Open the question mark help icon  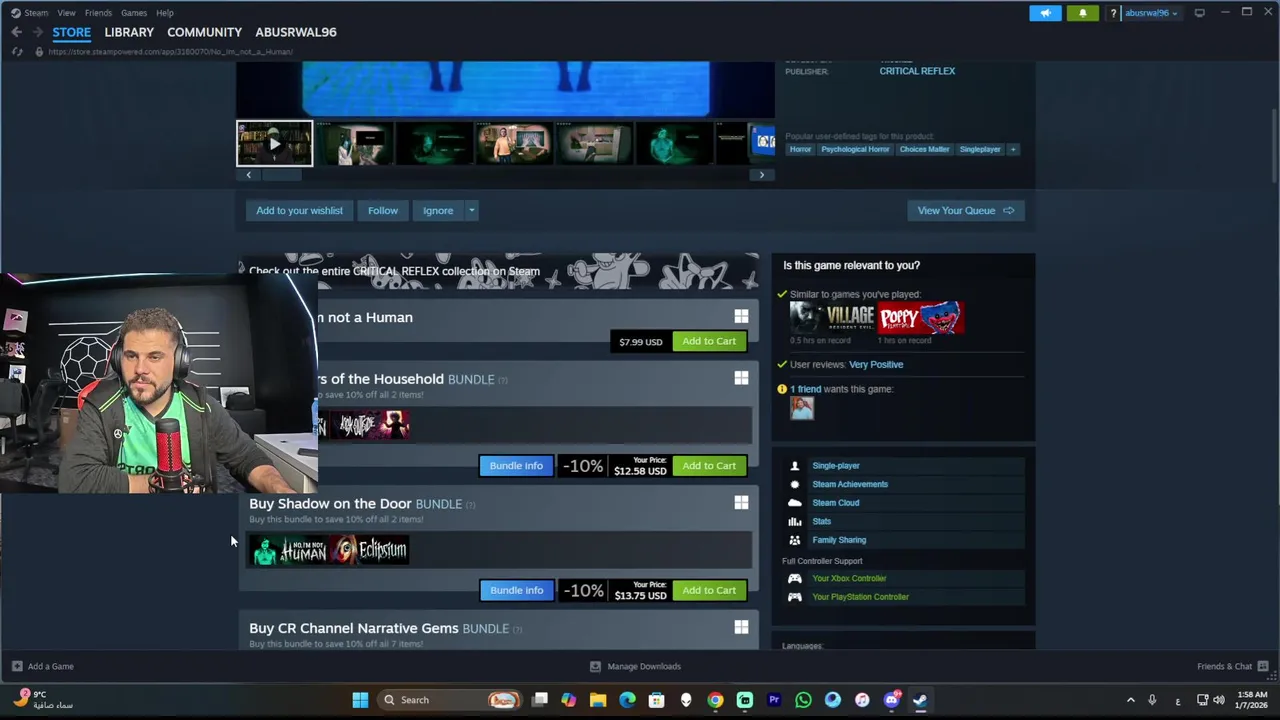pos(1113,13)
